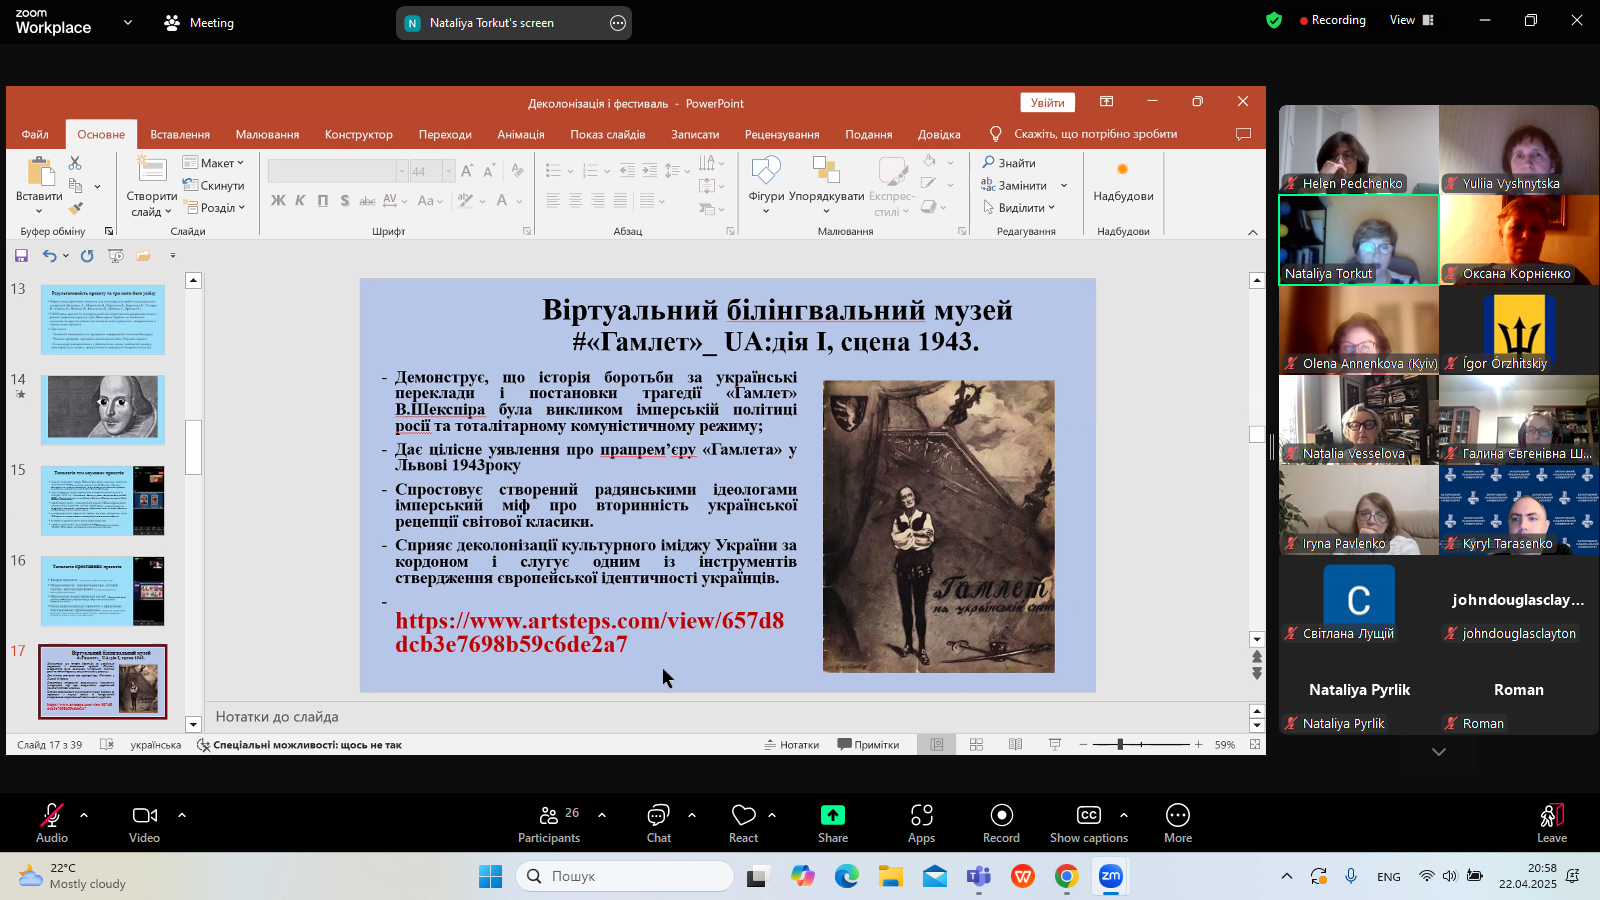Click the Увійти sign-in button
The image size is (1600, 900).
pos(1047,102)
